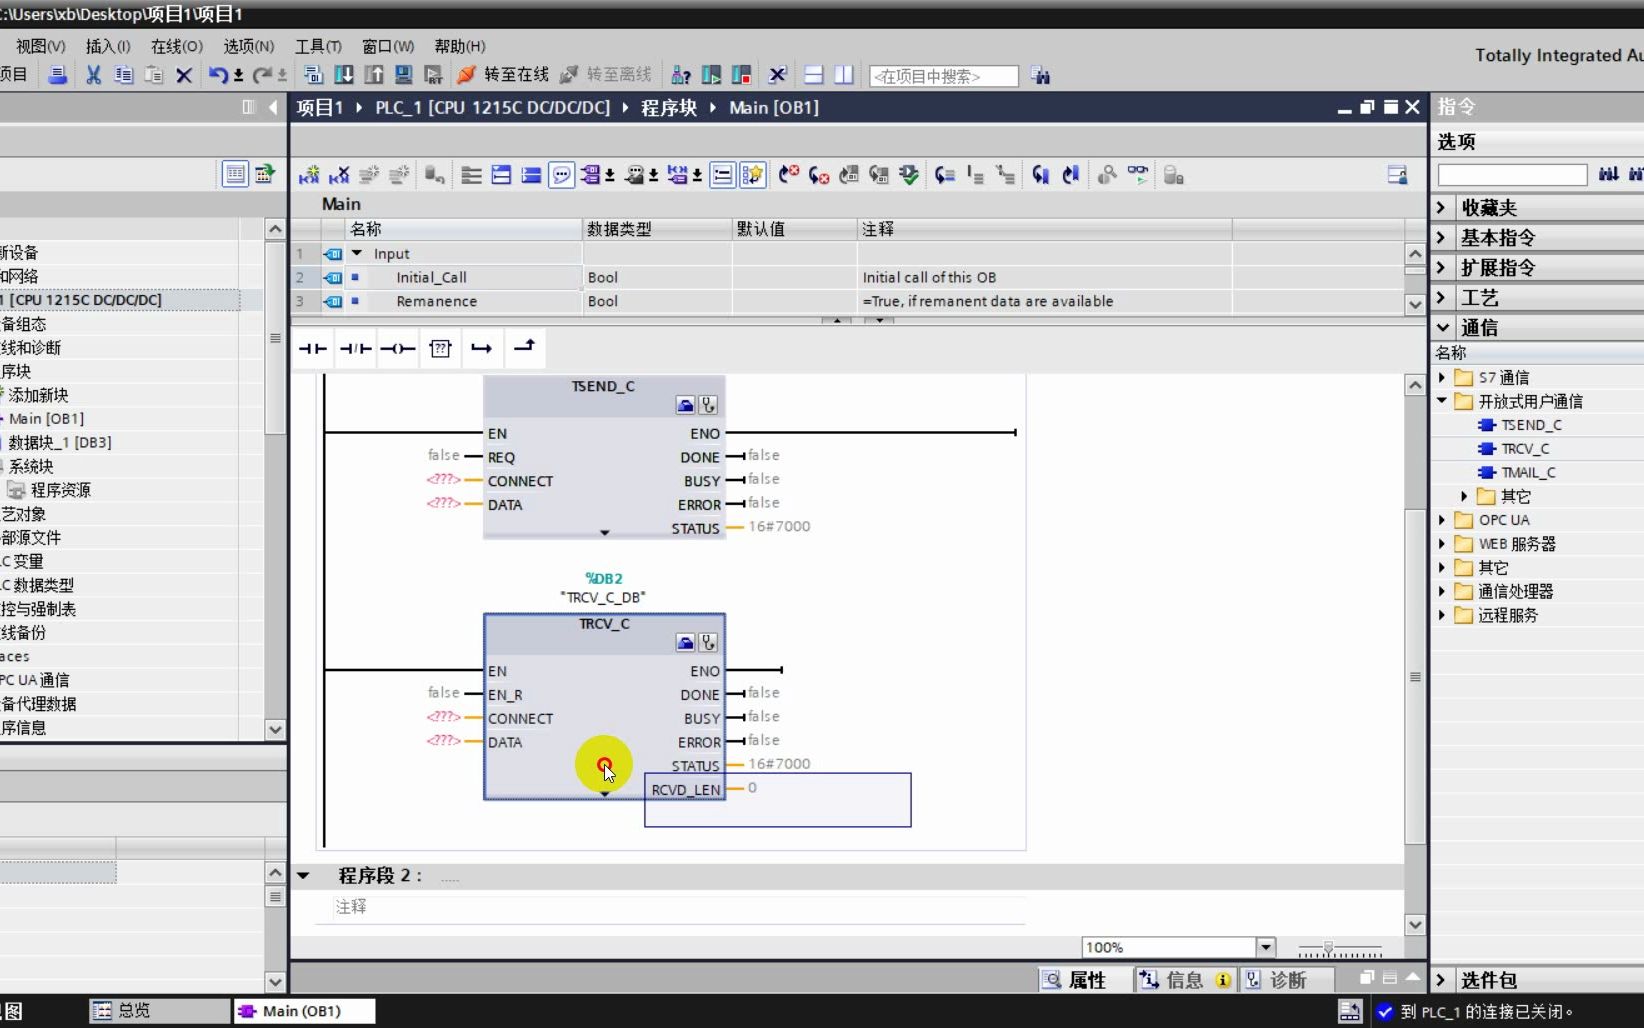Open the 总览 overview taskbar button
Image resolution: width=1644 pixels, height=1028 pixels.
(158, 1011)
